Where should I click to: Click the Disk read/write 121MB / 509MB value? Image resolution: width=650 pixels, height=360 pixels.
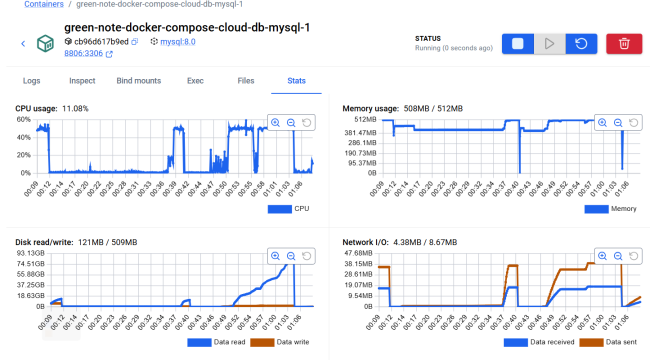(x=107, y=242)
